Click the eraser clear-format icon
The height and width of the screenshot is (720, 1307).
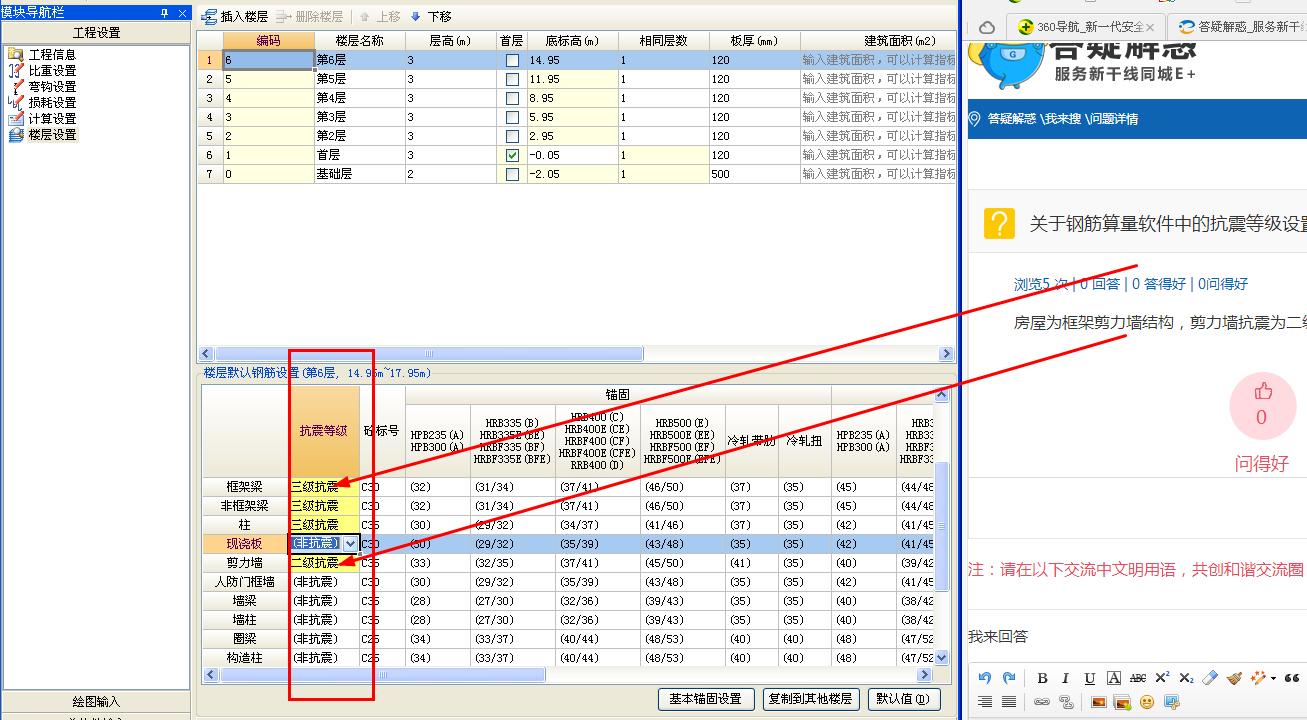pyautogui.click(x=1210, y=678)
